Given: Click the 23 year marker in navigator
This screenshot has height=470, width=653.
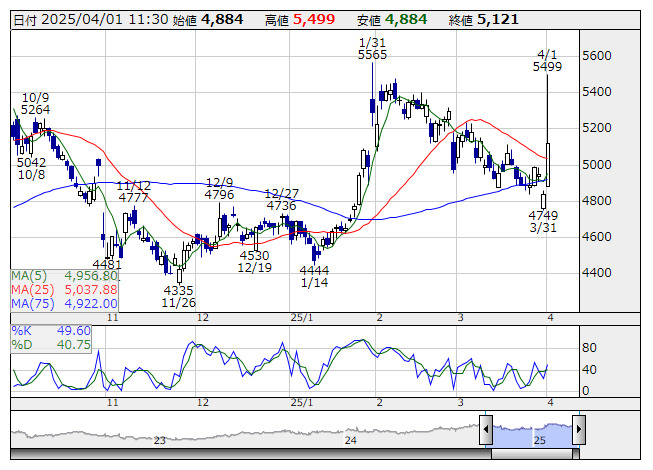Looking at the screenshot, I should (160, 440).
